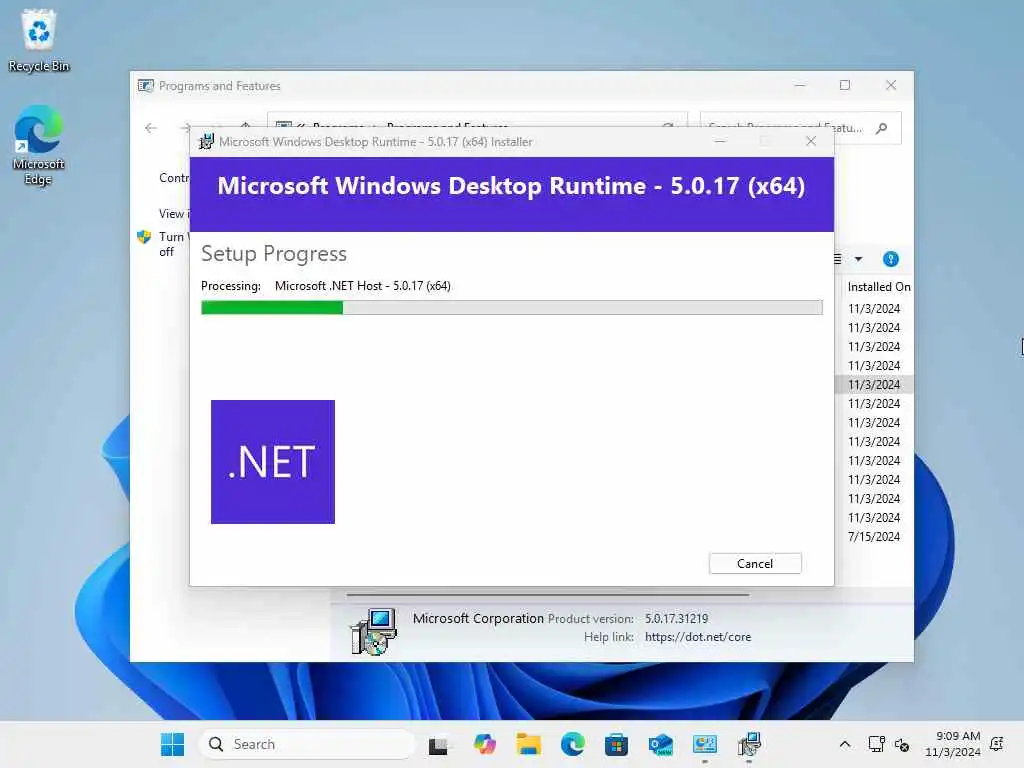
Task: Close the installer window
Action: [811, 141]
